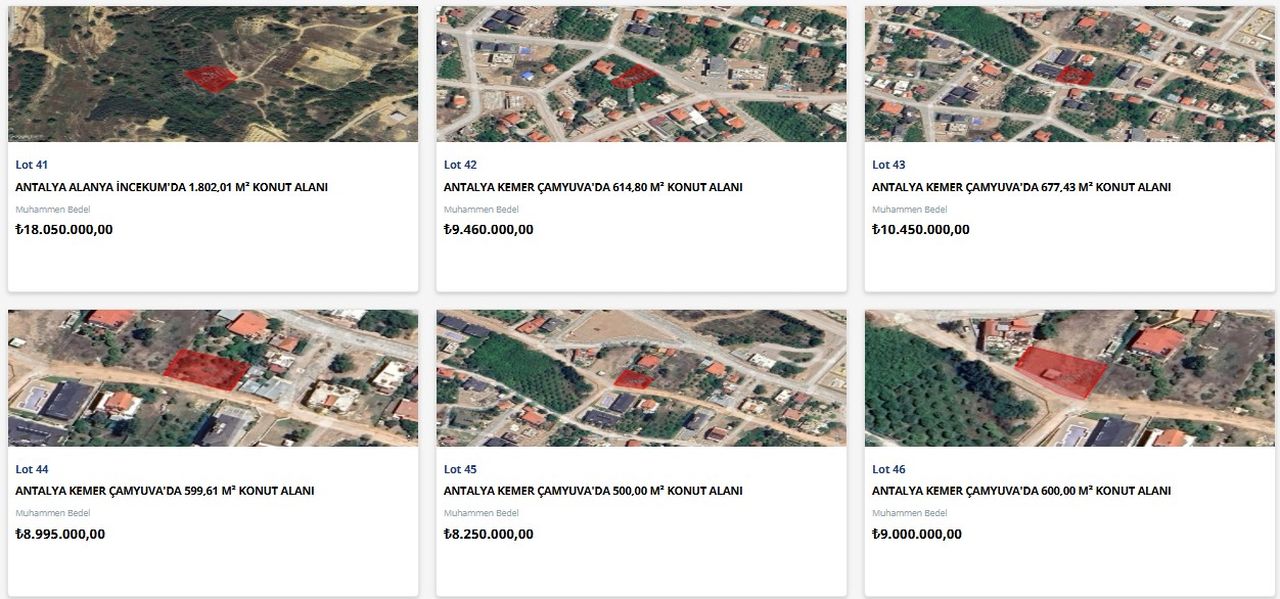Open İncekum 1.802,01 m² Konut Alanı title

(172, 187)
